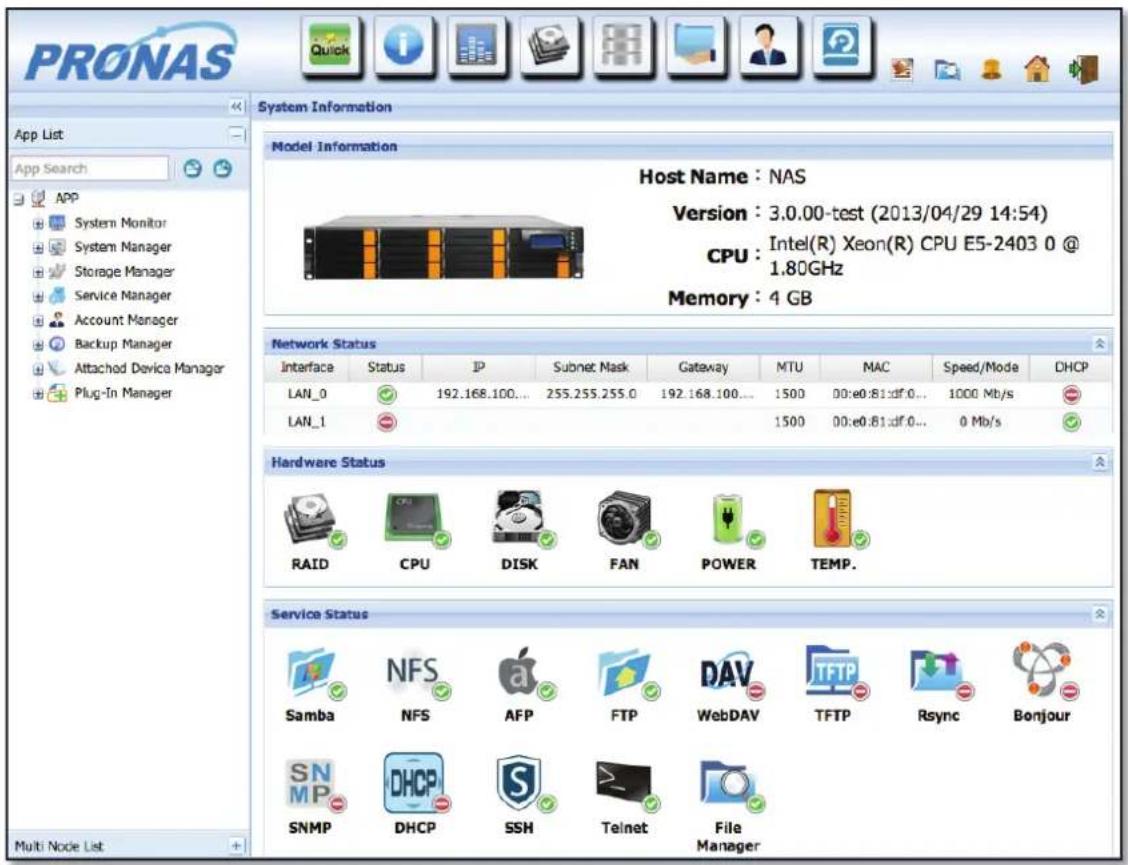Click the small picture icon in header
This screenshot has width=1128, height=865.
point(902,69)
